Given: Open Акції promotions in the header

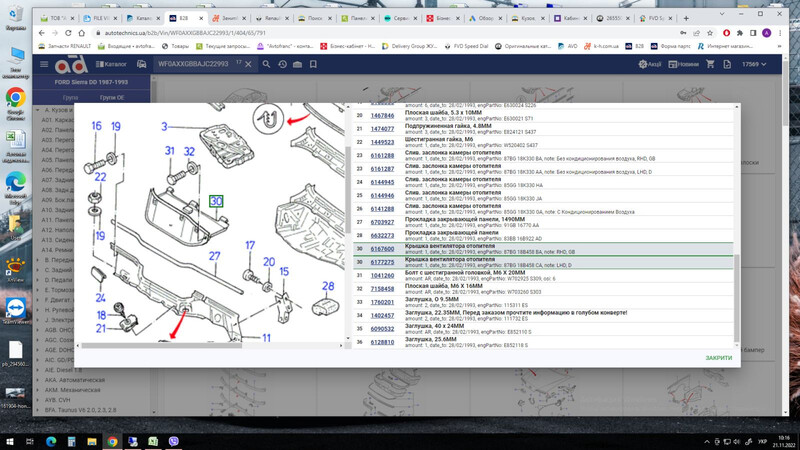Looking at the screenshot, I should point(649,64).
